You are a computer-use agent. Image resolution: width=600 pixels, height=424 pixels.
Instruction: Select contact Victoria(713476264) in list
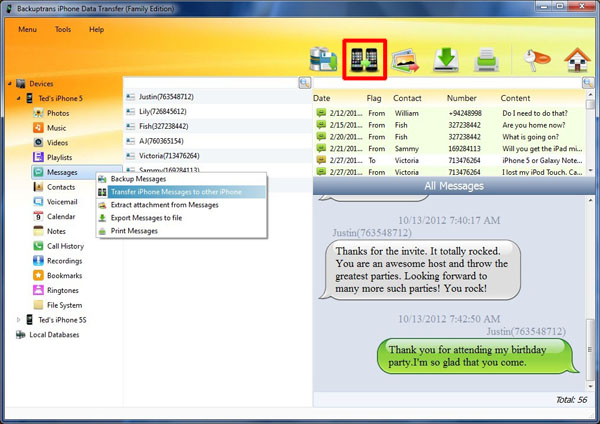[x=218, y=156]
